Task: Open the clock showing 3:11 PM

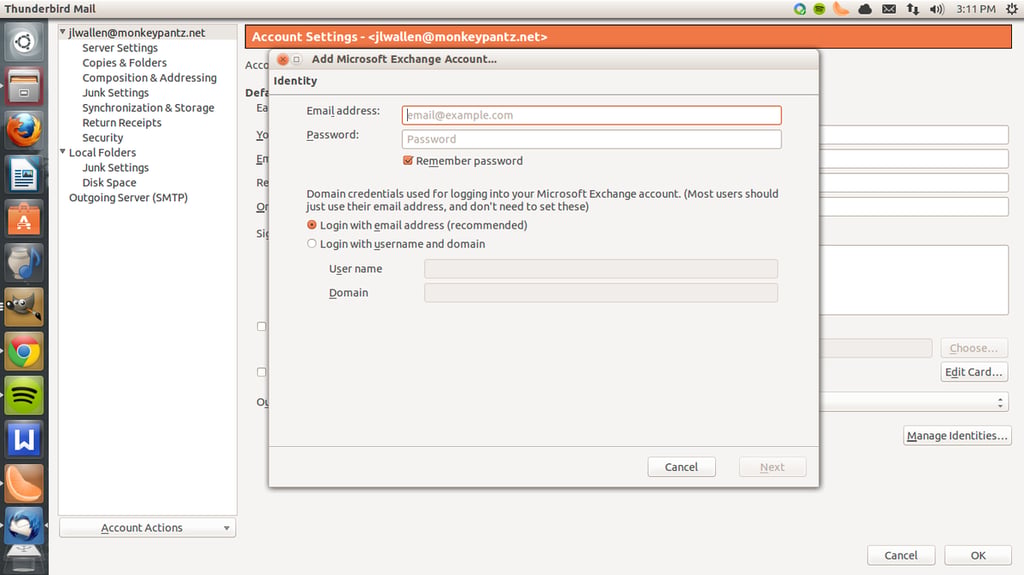Action: pos(976,9)
